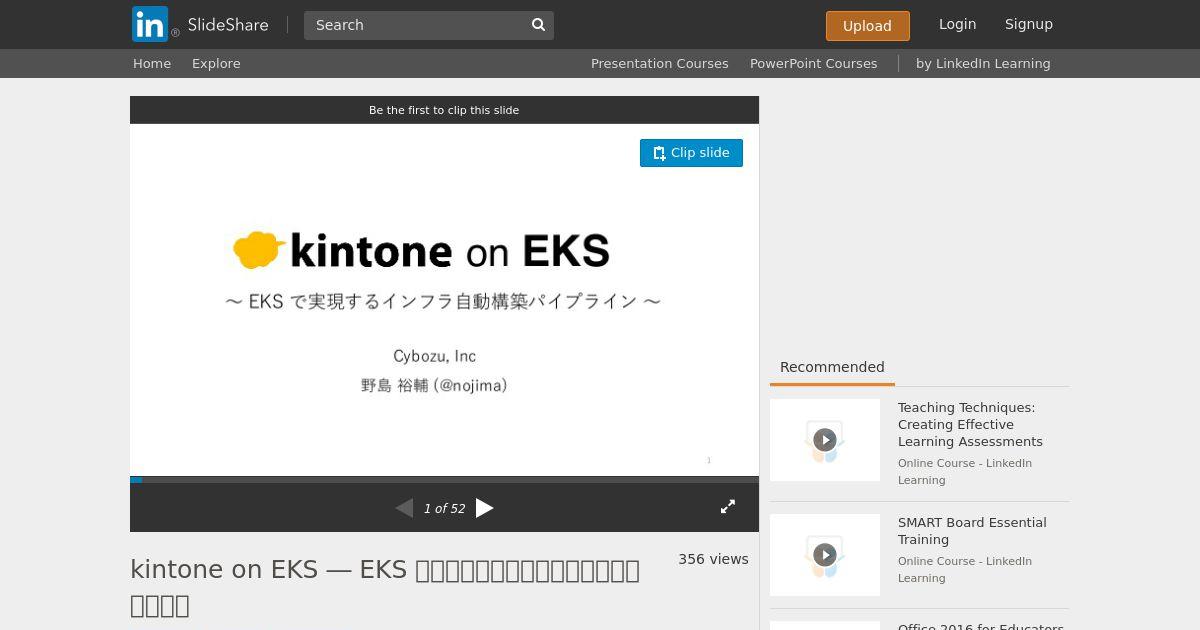Click 'Be the first to clip this slide' banner
The width and height of the screenshot is (1200, 630).
(444, 110)
